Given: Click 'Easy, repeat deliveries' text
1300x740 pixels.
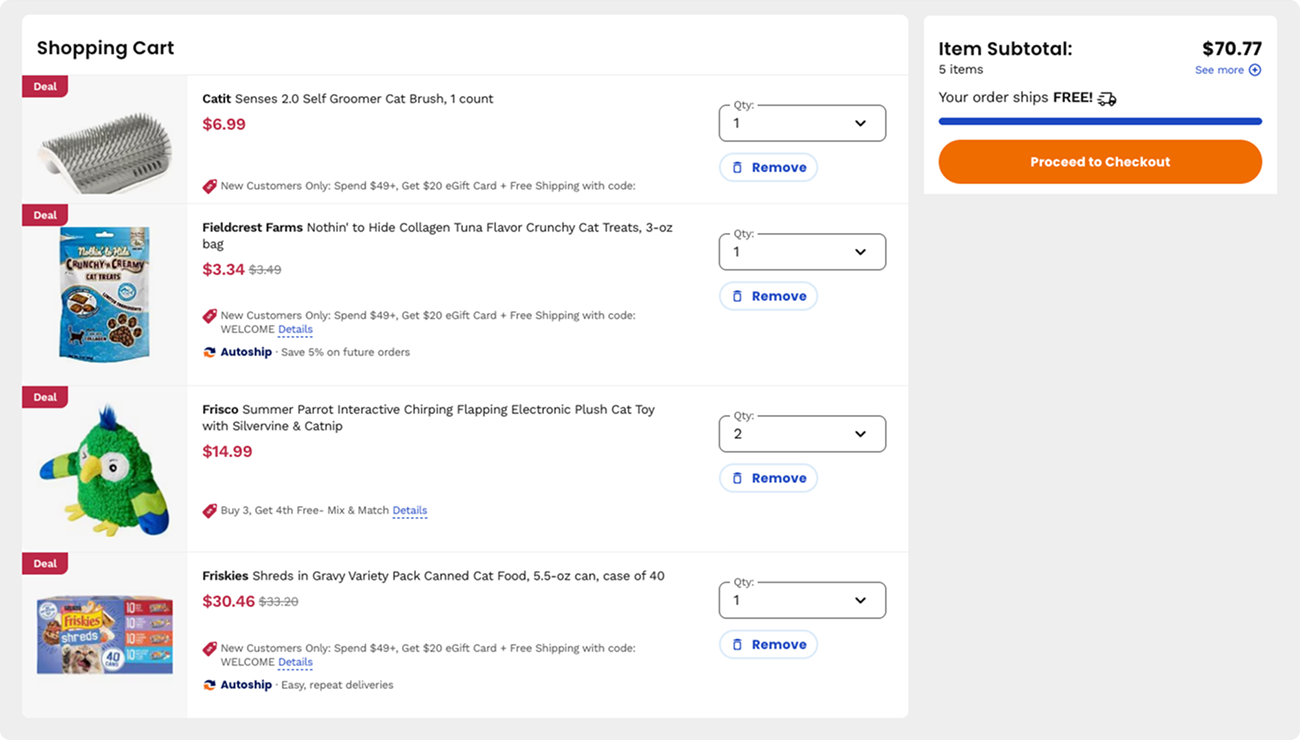Looking at the screenshot, I should click(x=337, y=685).
